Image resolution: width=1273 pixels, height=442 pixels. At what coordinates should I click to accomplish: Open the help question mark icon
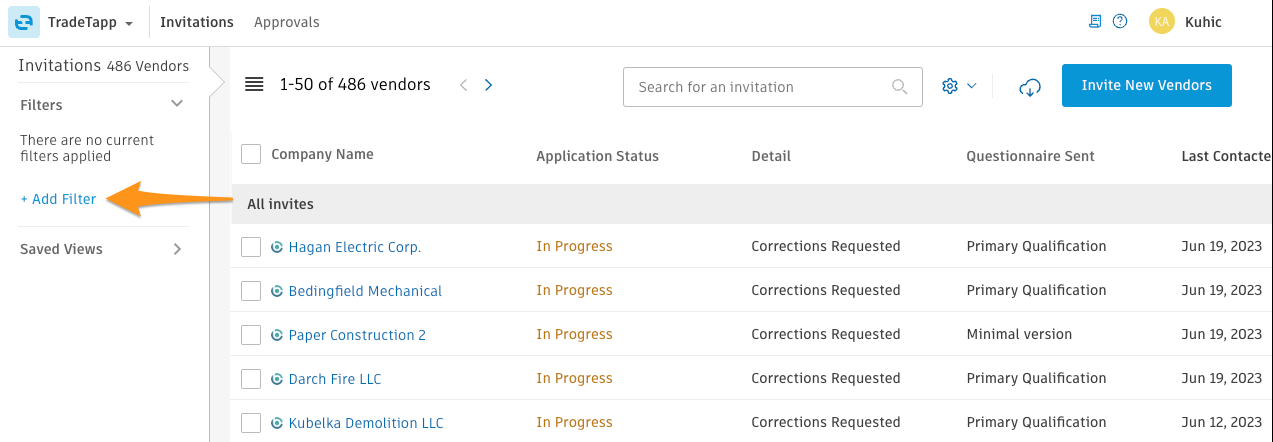[1120, 21]
